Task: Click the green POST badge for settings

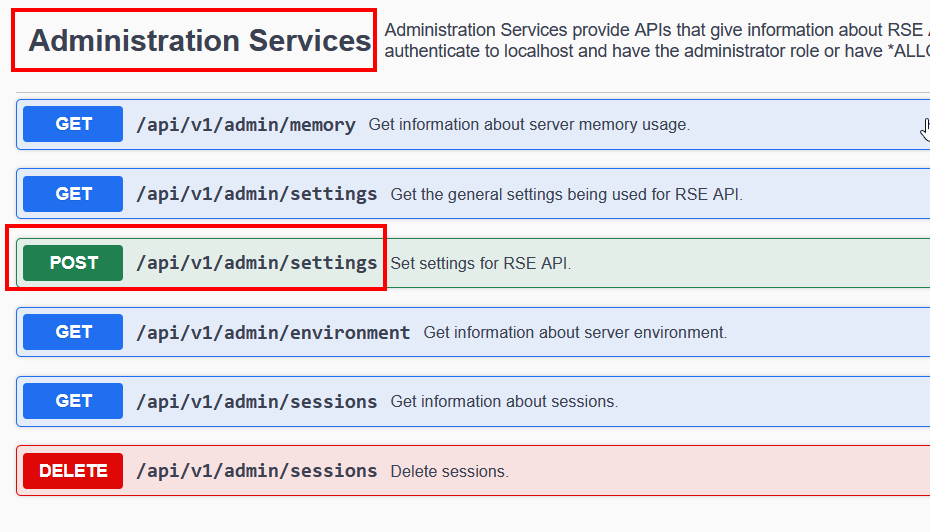Action: pyautogui.click(x=73, y=263)
